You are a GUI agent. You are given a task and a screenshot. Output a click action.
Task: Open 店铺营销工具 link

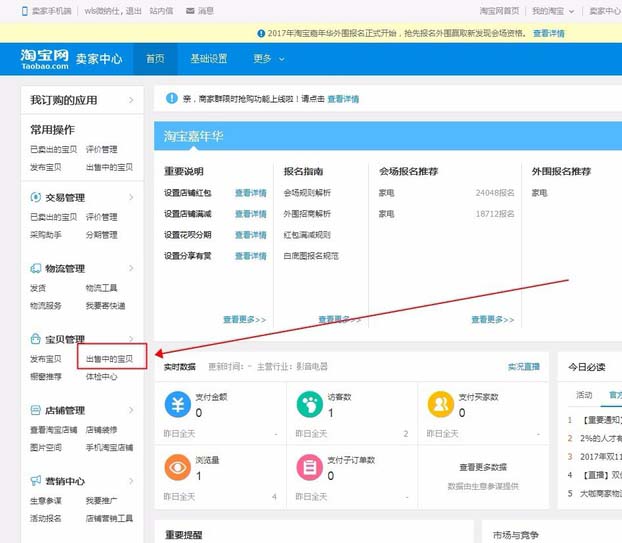coord(109,518)
